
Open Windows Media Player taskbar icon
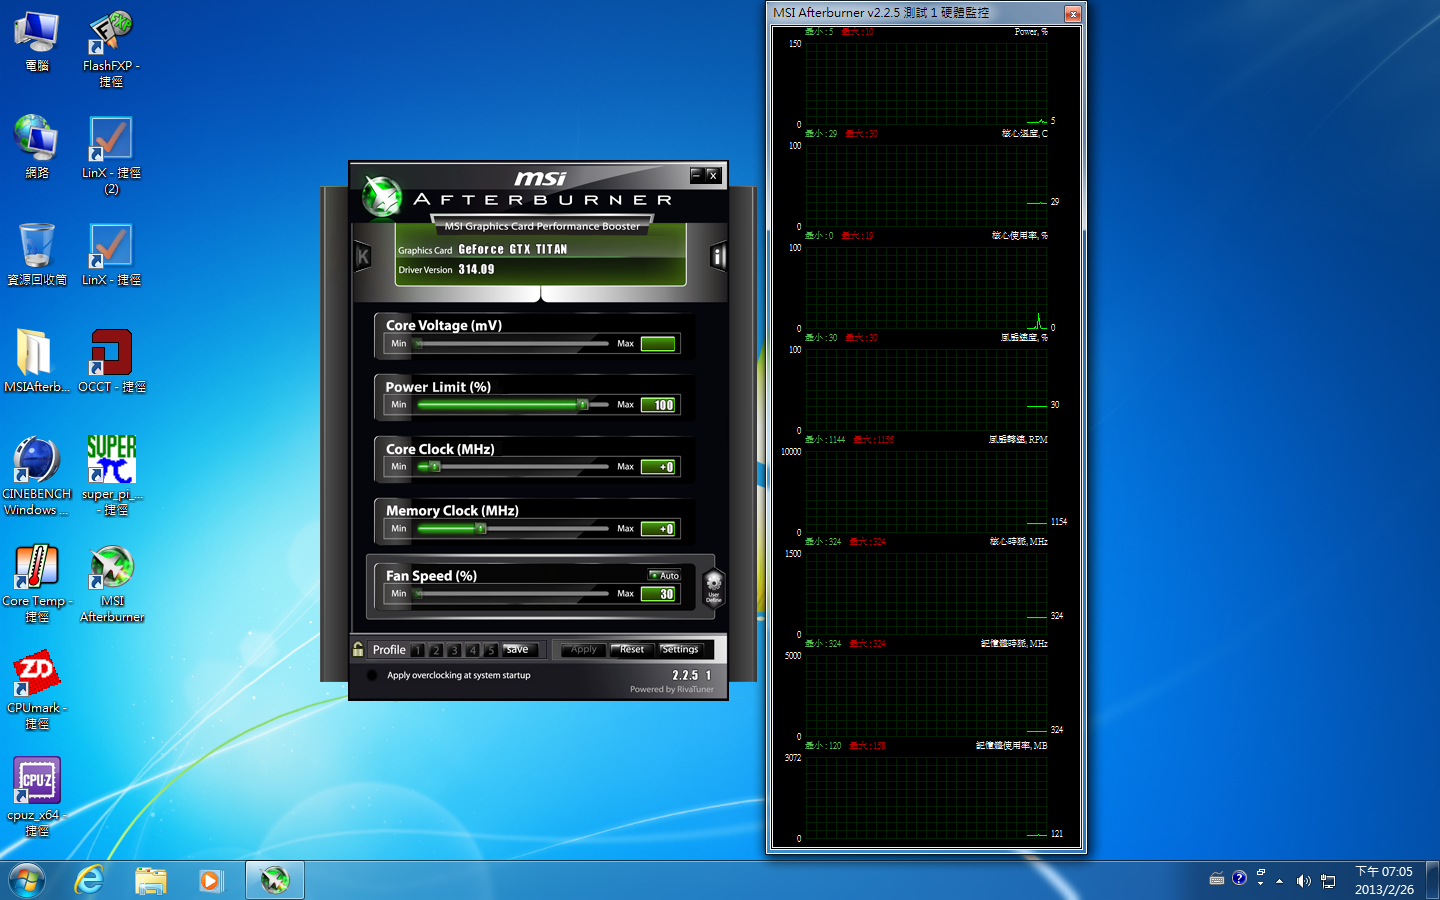tap(211, 880)
